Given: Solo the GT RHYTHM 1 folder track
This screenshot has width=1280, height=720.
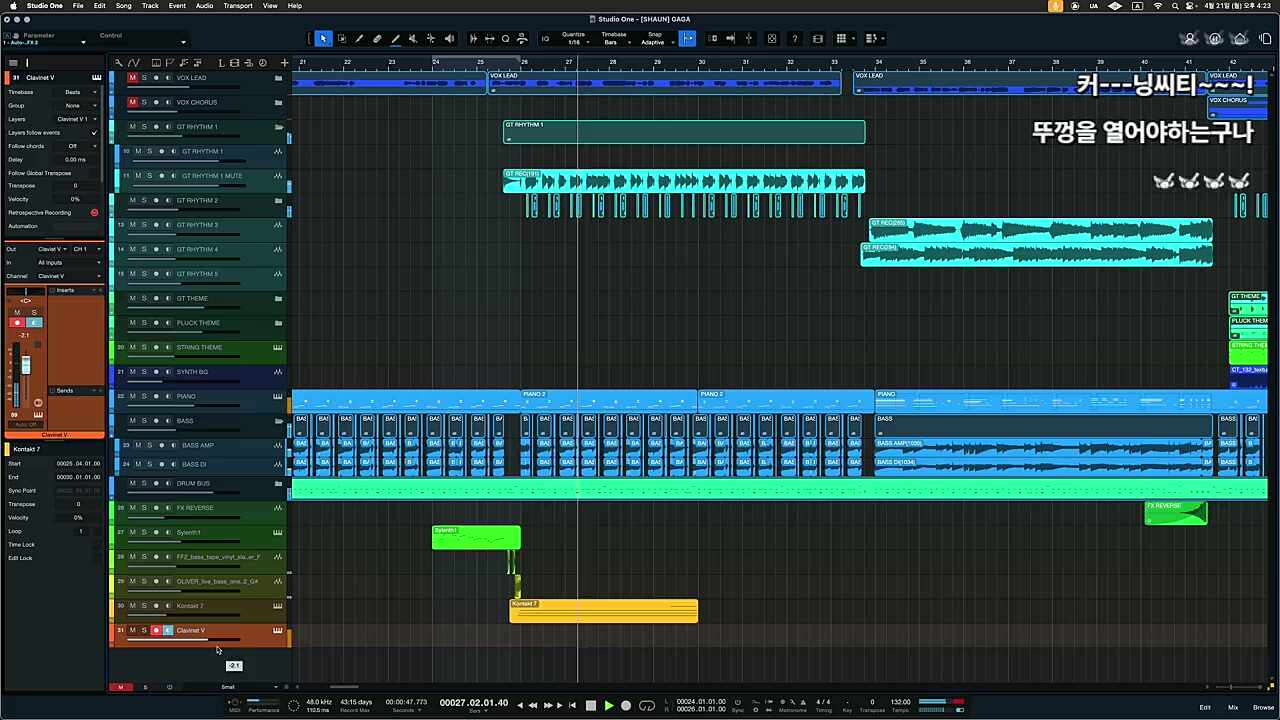Looking at the screenshot, I should [x=144, y=127].
